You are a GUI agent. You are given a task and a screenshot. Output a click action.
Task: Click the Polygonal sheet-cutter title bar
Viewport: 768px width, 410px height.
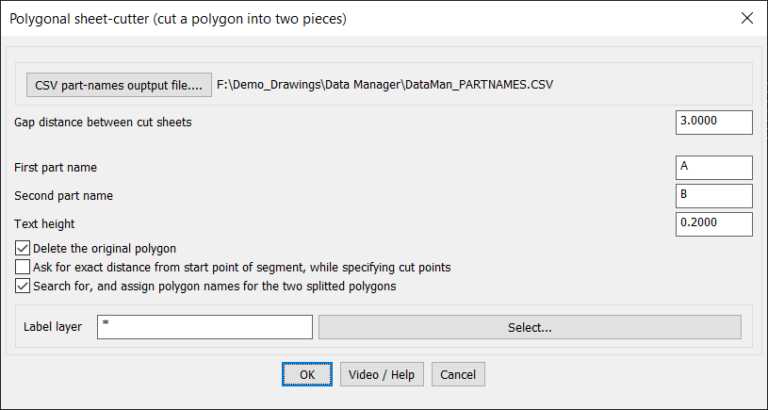(x=300, y=18)
